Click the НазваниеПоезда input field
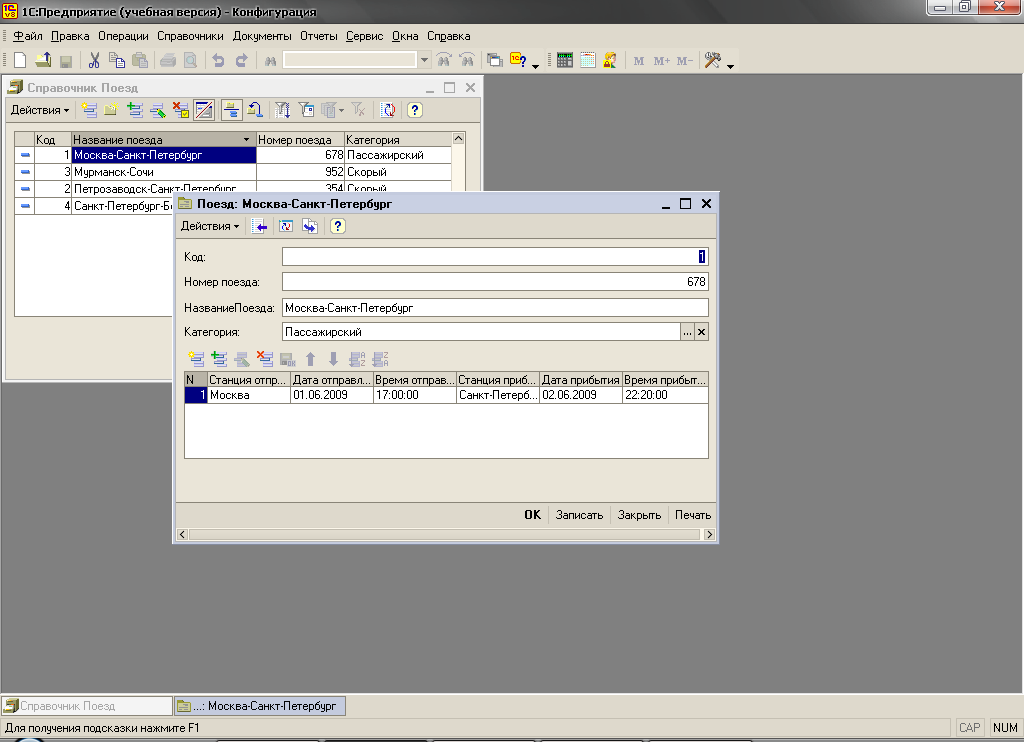 tap(494, 308)
